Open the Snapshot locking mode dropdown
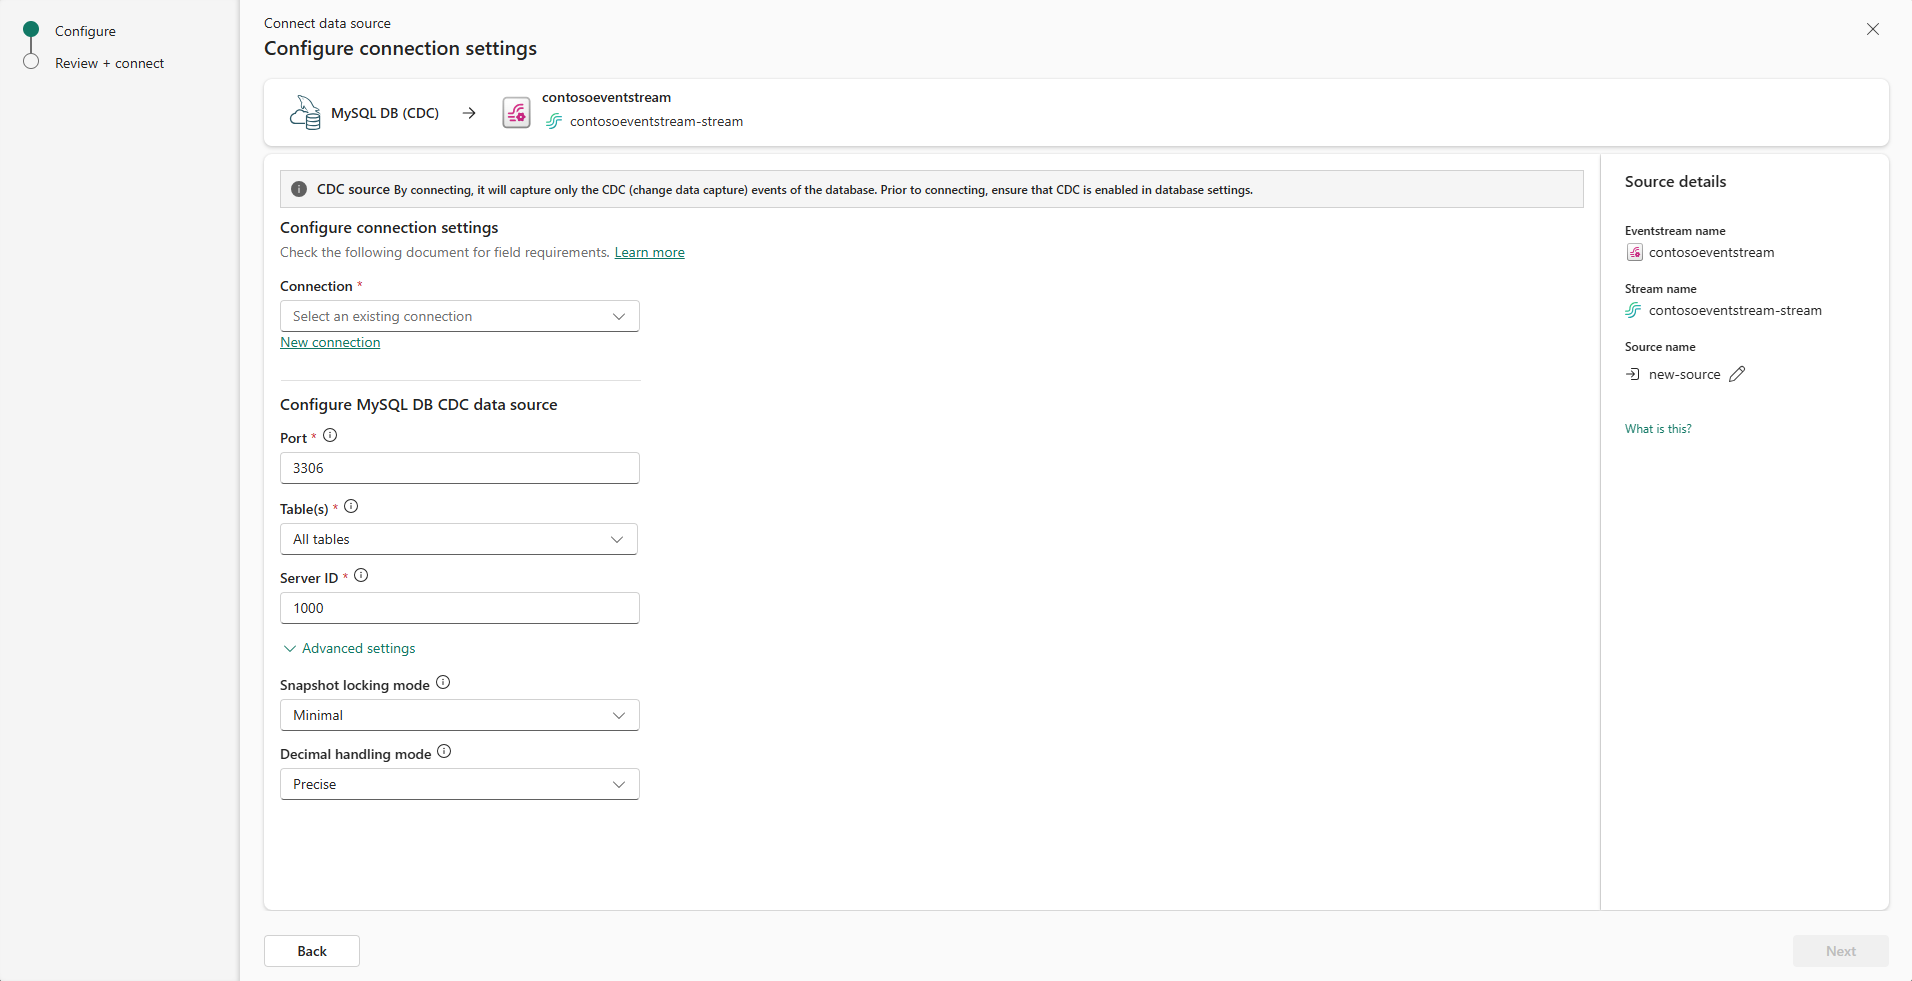The width and height of the screenshot is (1912, 981). click(x=460, y=715)
